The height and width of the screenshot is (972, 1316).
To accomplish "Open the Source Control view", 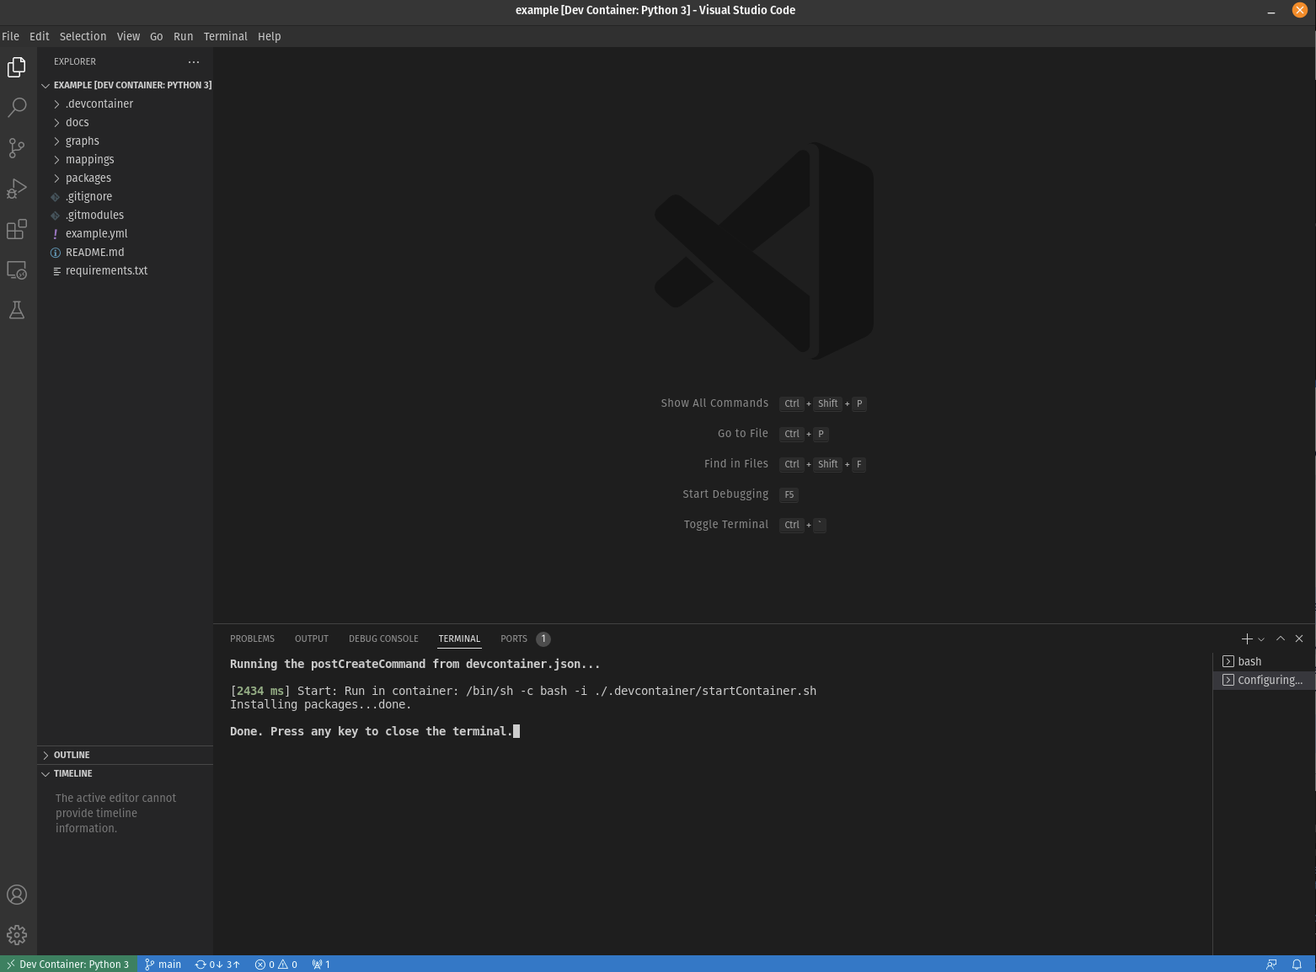I will coord(16,148).
